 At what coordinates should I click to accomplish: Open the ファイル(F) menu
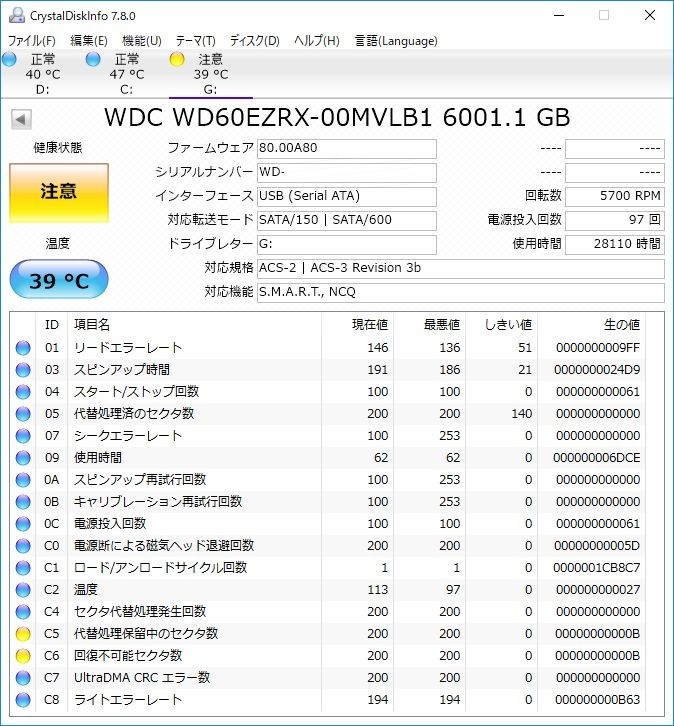click(31, 41)
